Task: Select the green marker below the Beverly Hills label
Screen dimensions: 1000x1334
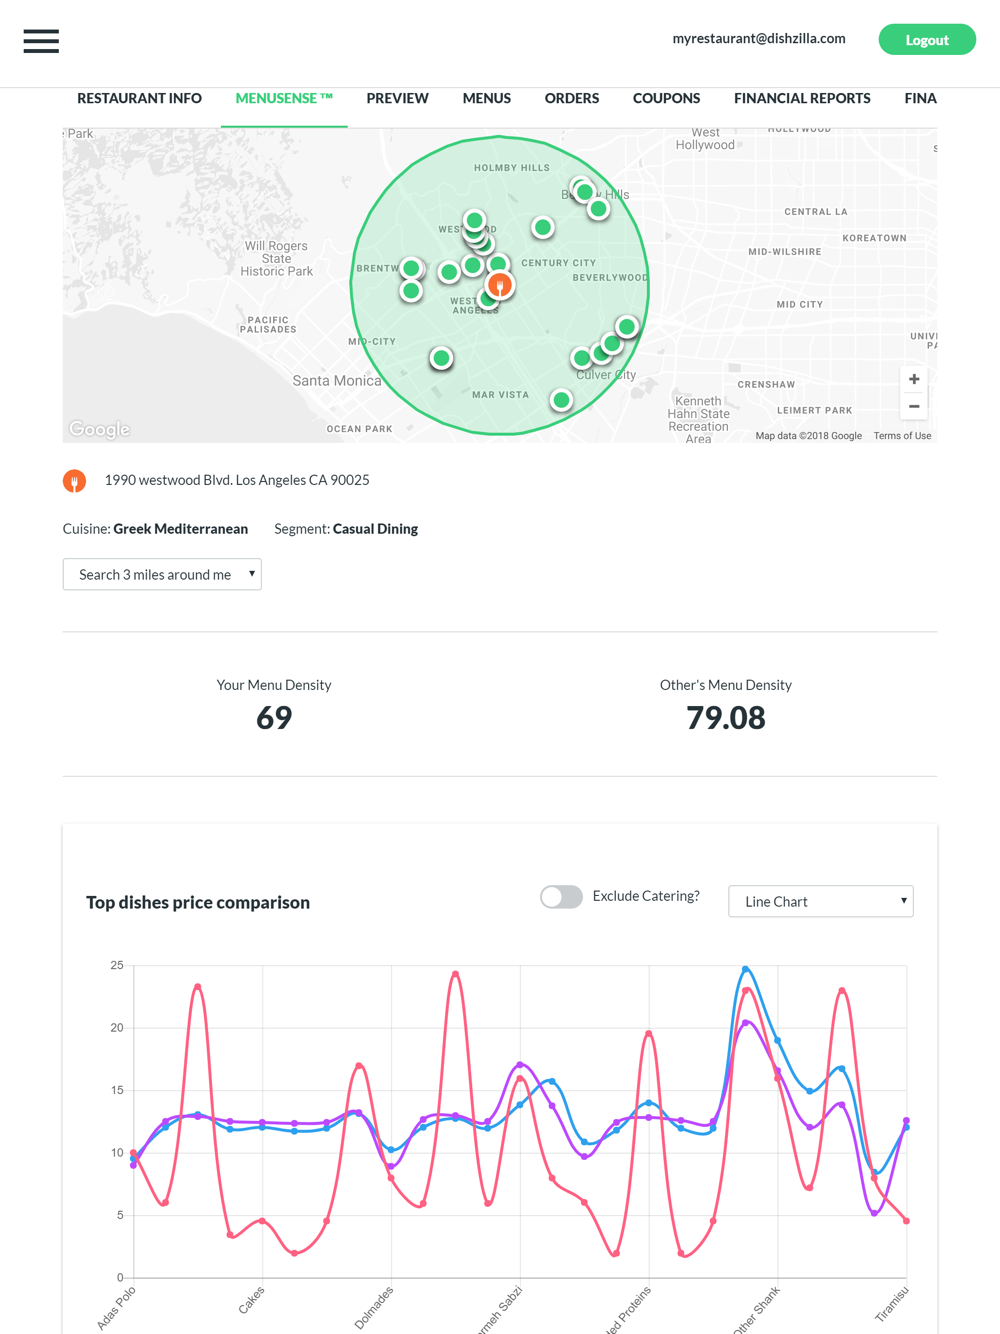Action: coord(598,209)
